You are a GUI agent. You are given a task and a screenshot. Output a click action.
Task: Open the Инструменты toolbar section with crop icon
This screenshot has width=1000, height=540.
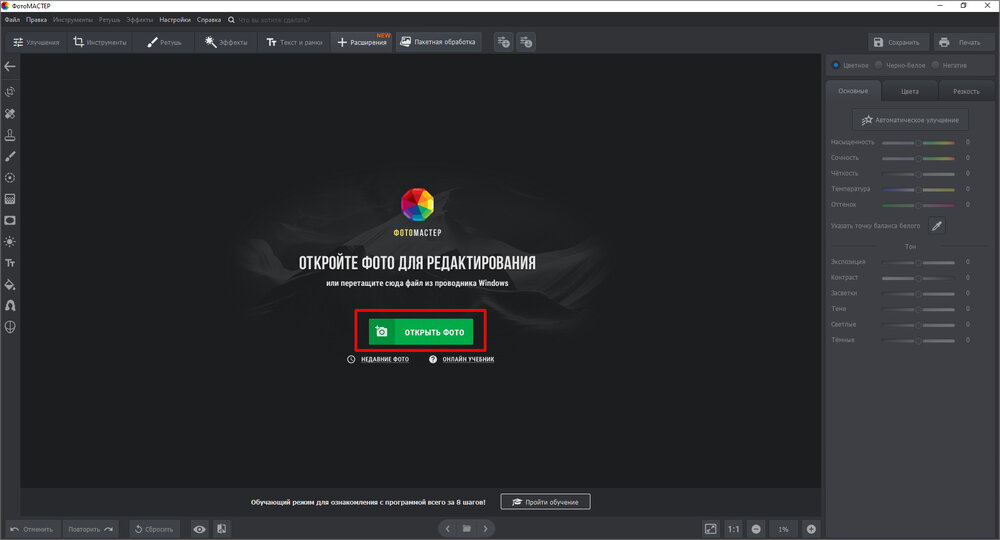[x=99, y=42]
